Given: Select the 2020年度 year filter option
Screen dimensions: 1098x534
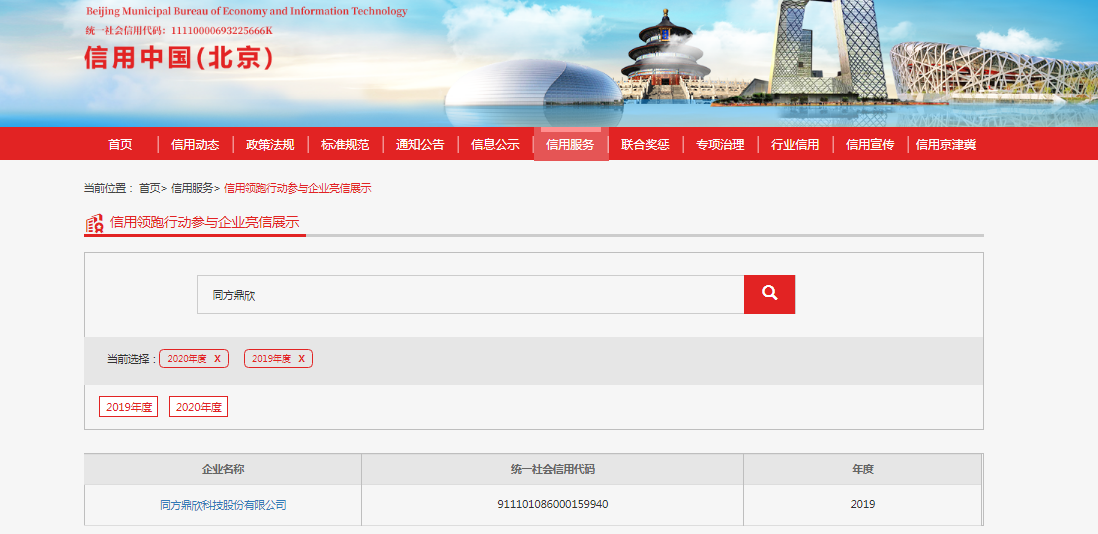Looking at the screenshot, I should (198, 407).
